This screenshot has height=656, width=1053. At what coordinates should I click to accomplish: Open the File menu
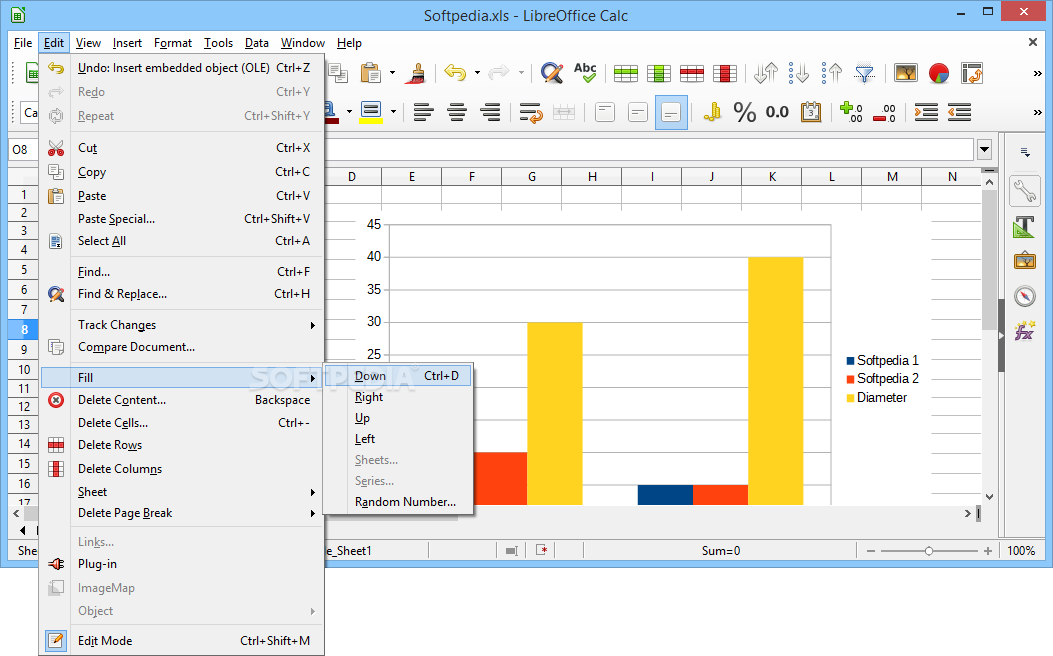pos(23,43)
